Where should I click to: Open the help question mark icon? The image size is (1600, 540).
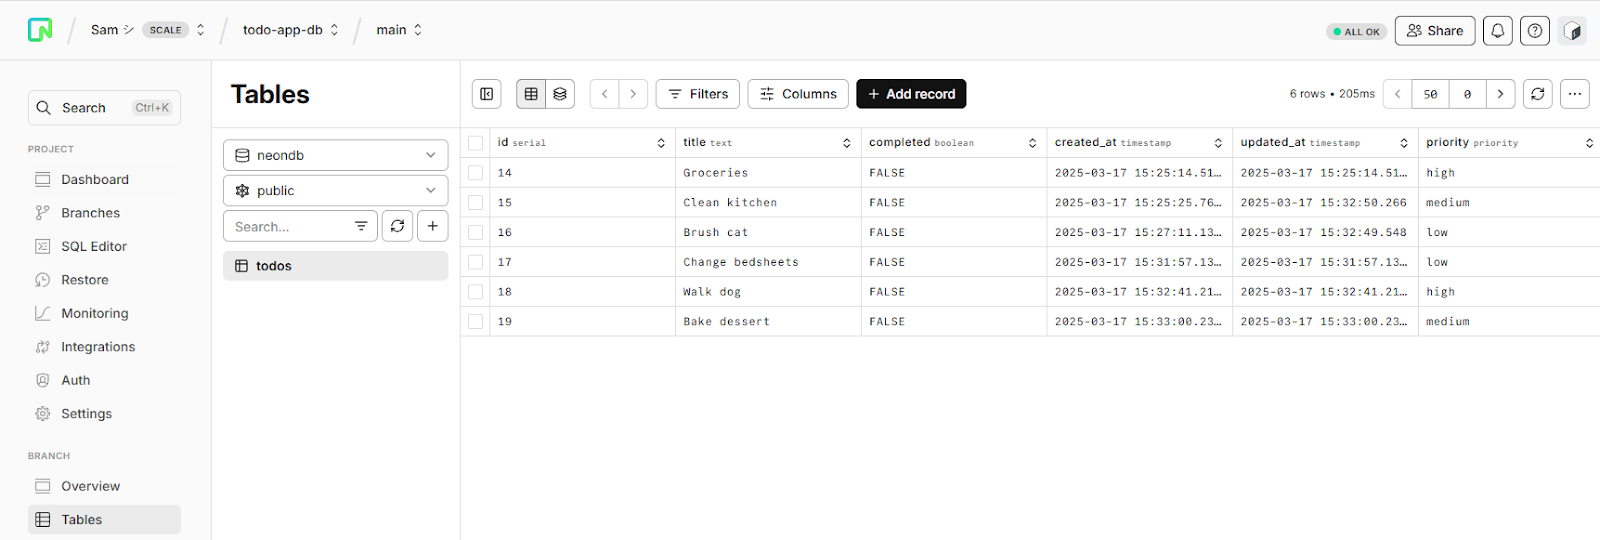[1535, 31]
